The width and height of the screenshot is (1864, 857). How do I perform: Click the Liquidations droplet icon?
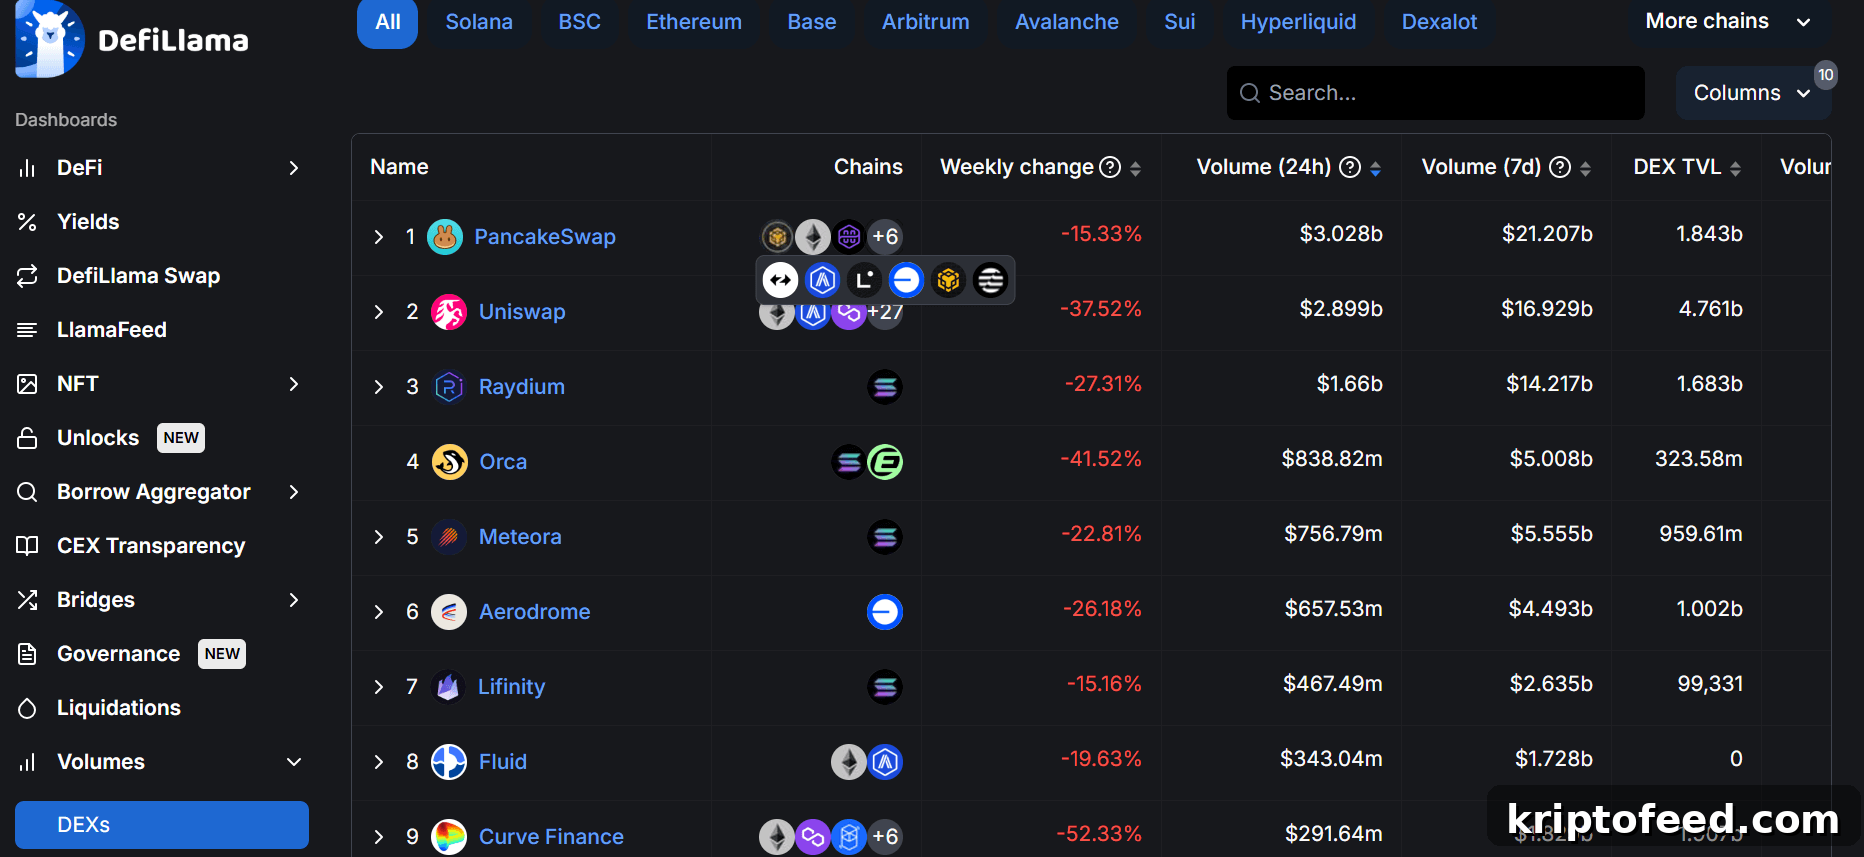click(27, 708)
